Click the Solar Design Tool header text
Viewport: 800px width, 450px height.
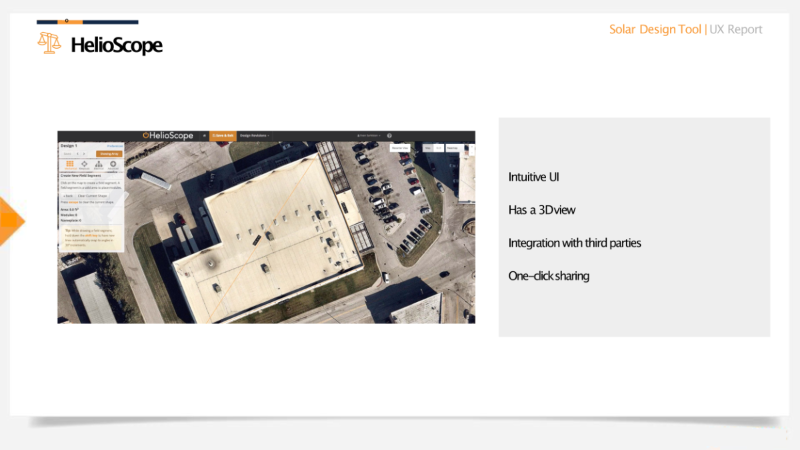(655, 30)
